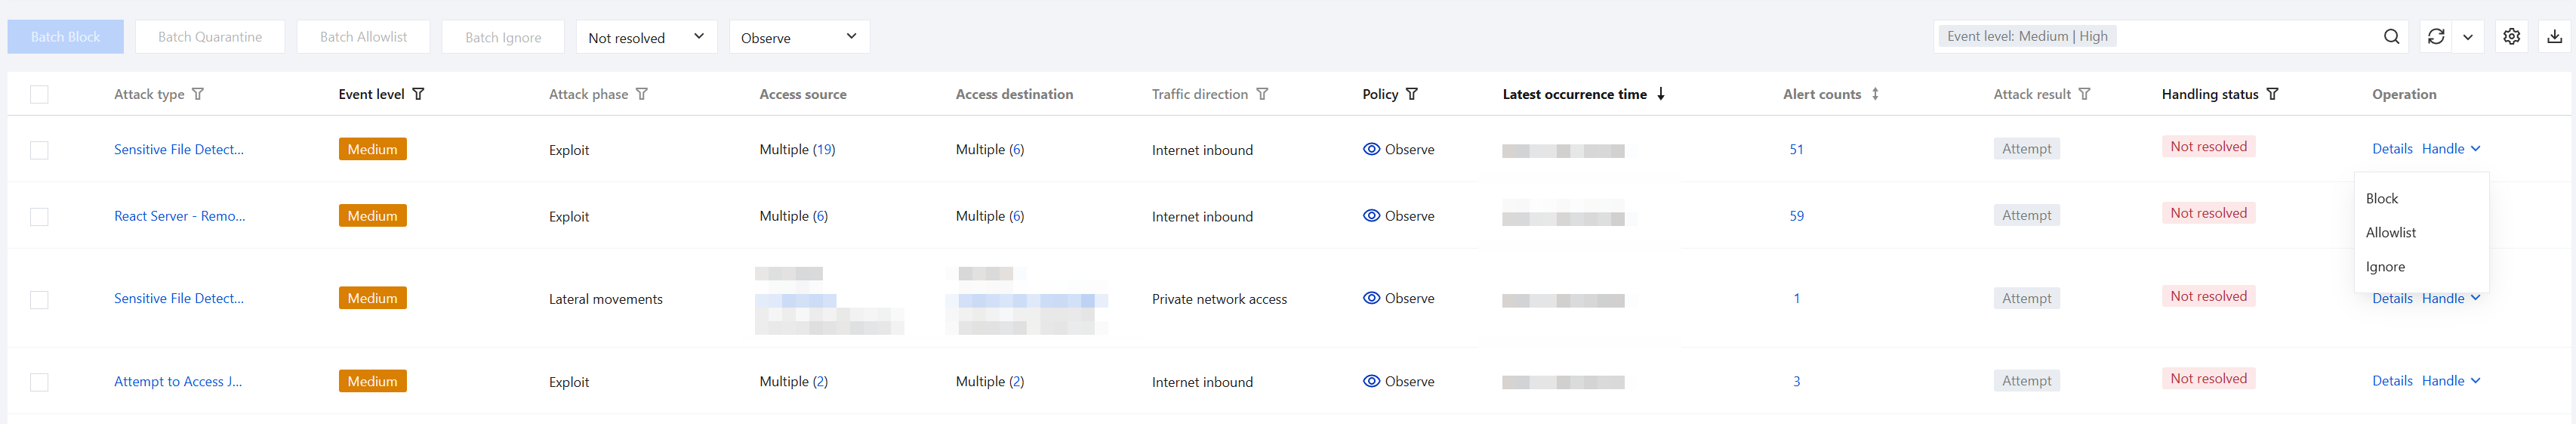Image resolution: width=2576 pixels, height=424 pixels.
Task: Expand the Observe policy dropdown
Action: (x=798, y=37)
